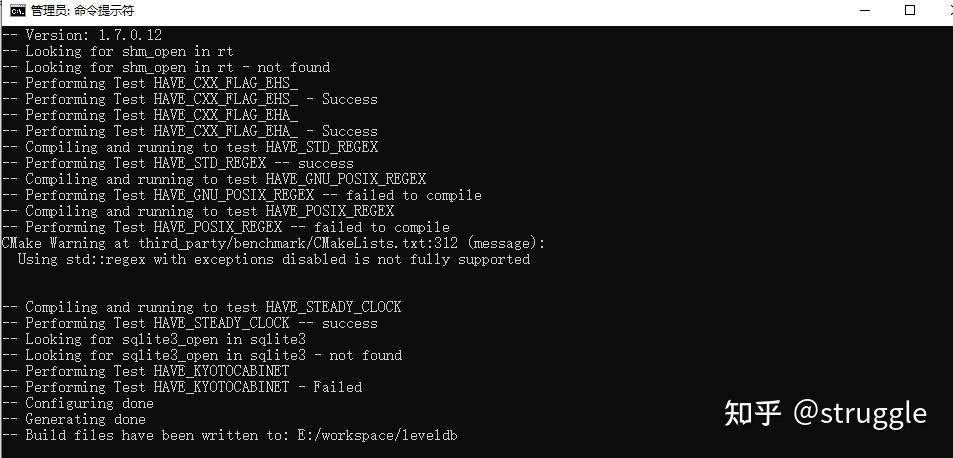This screenshot has height=458, width=953.
Task: Click the Performing Test HAVE_POSIX_REGEX -- failed to compile line
Action: coord(225,227)
